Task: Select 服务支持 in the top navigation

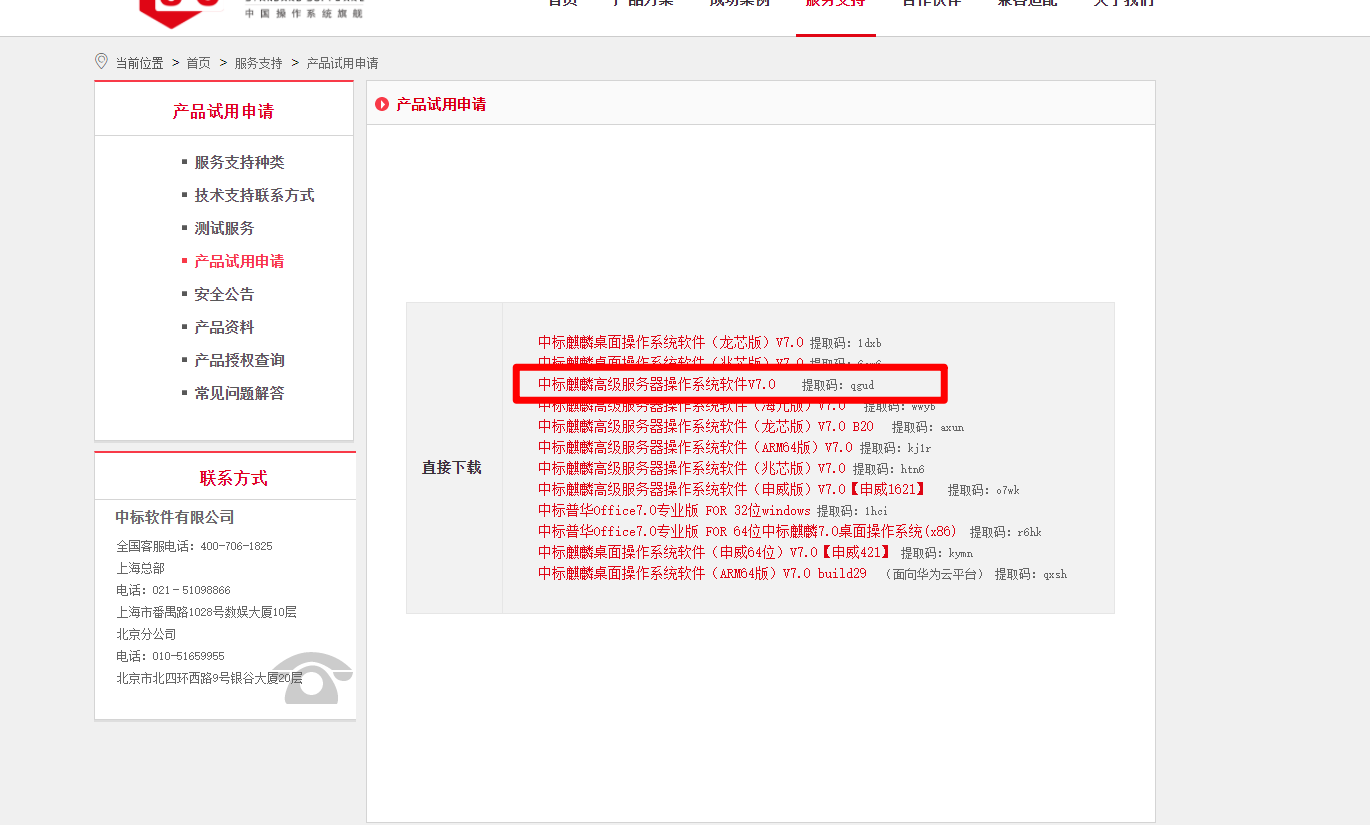Action: tap(835, 4)
